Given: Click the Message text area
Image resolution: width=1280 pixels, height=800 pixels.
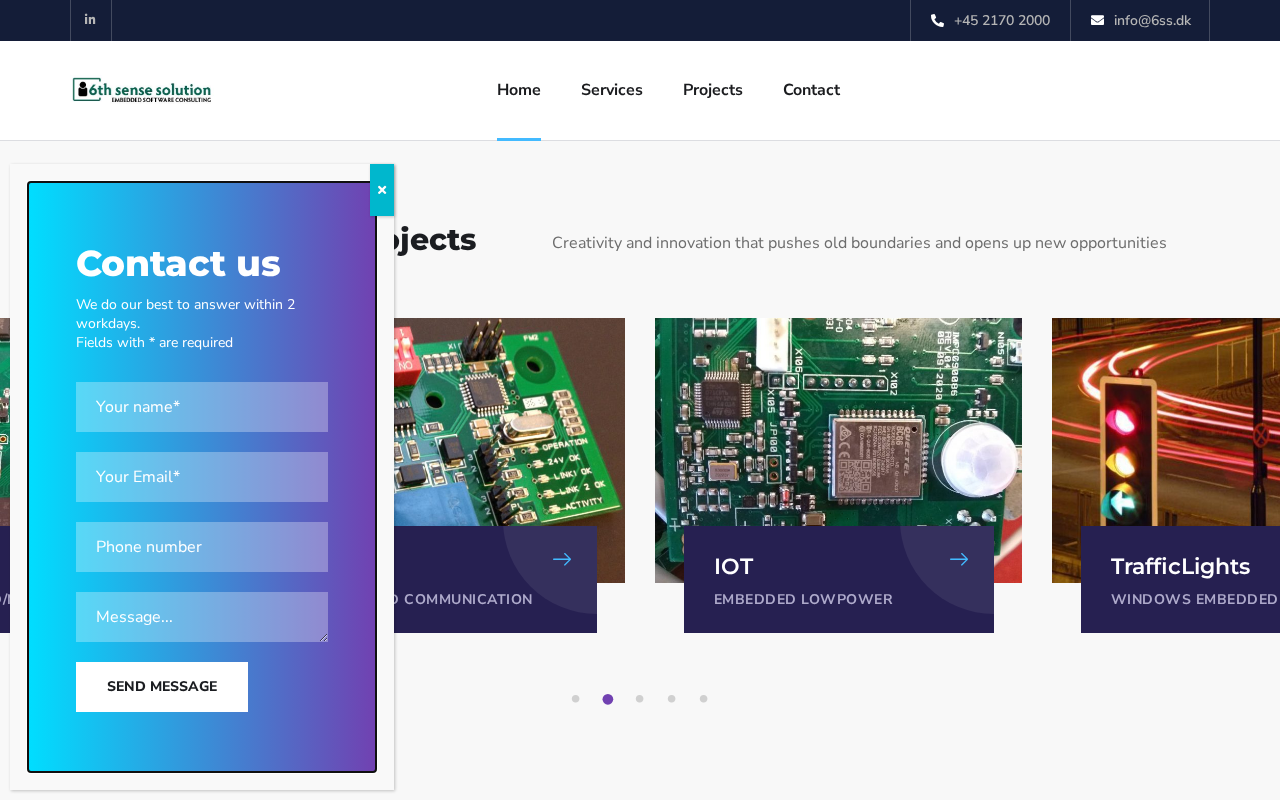Looking at the screenshot, I should pos(202,617).
